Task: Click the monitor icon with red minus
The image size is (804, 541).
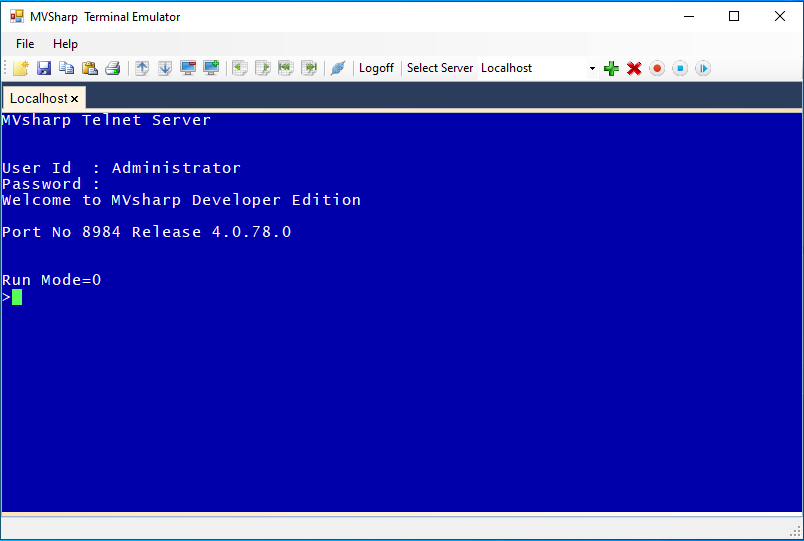Action: [188, 68]
